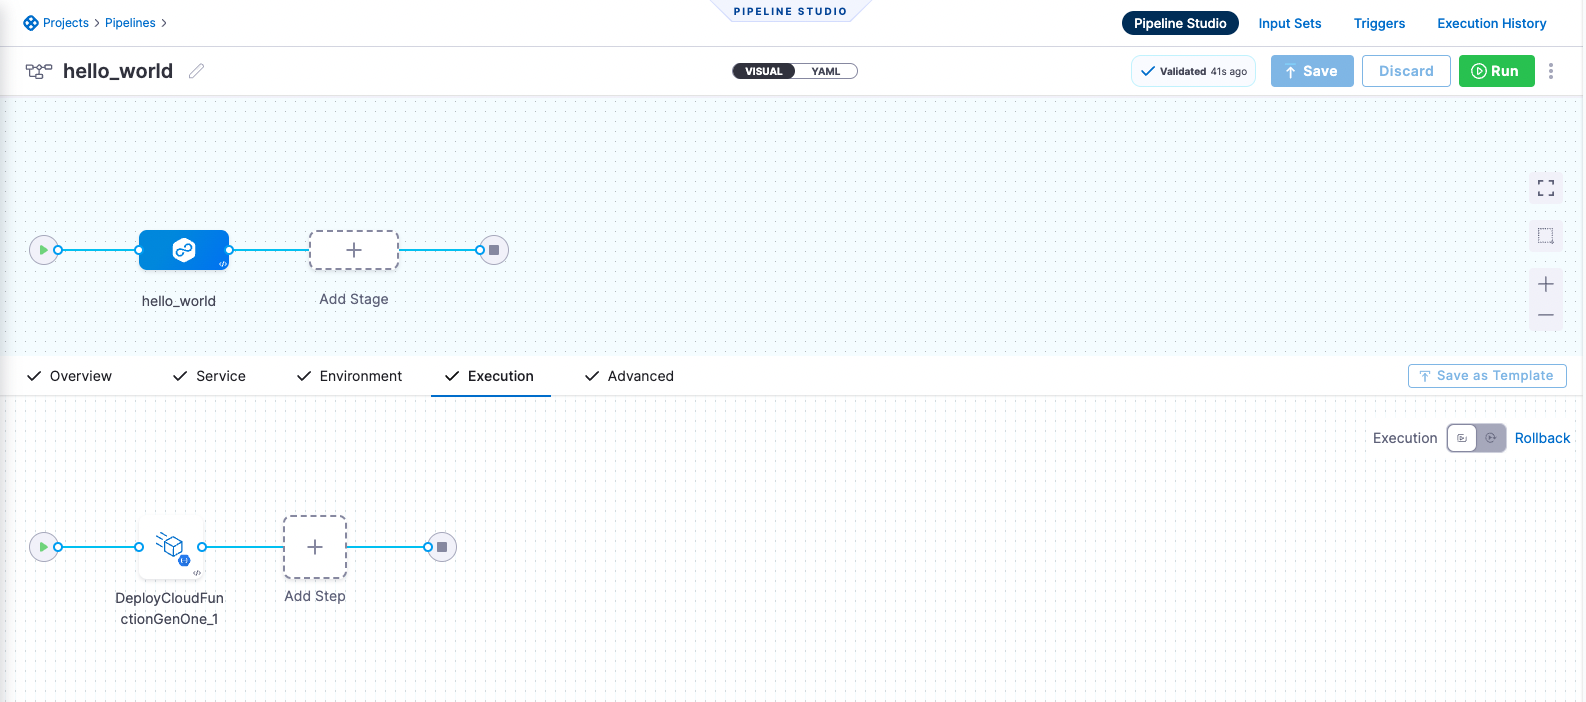
Task: Zoom in on the pipeline canvas
Action: point(1545,284)
